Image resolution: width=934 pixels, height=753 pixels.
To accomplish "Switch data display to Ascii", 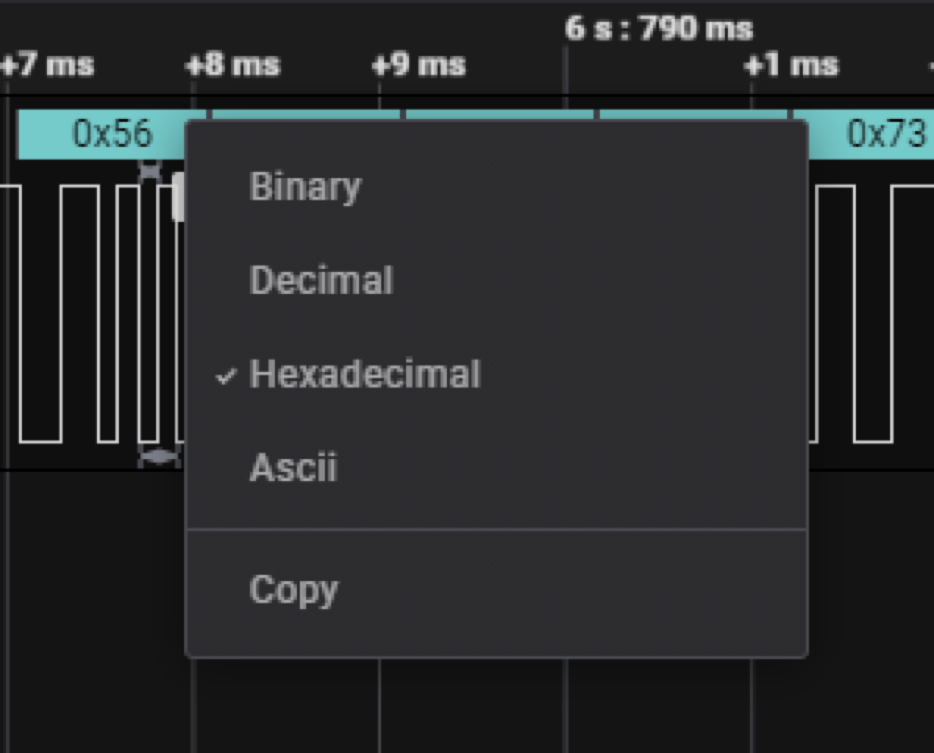I will (293, 468).
